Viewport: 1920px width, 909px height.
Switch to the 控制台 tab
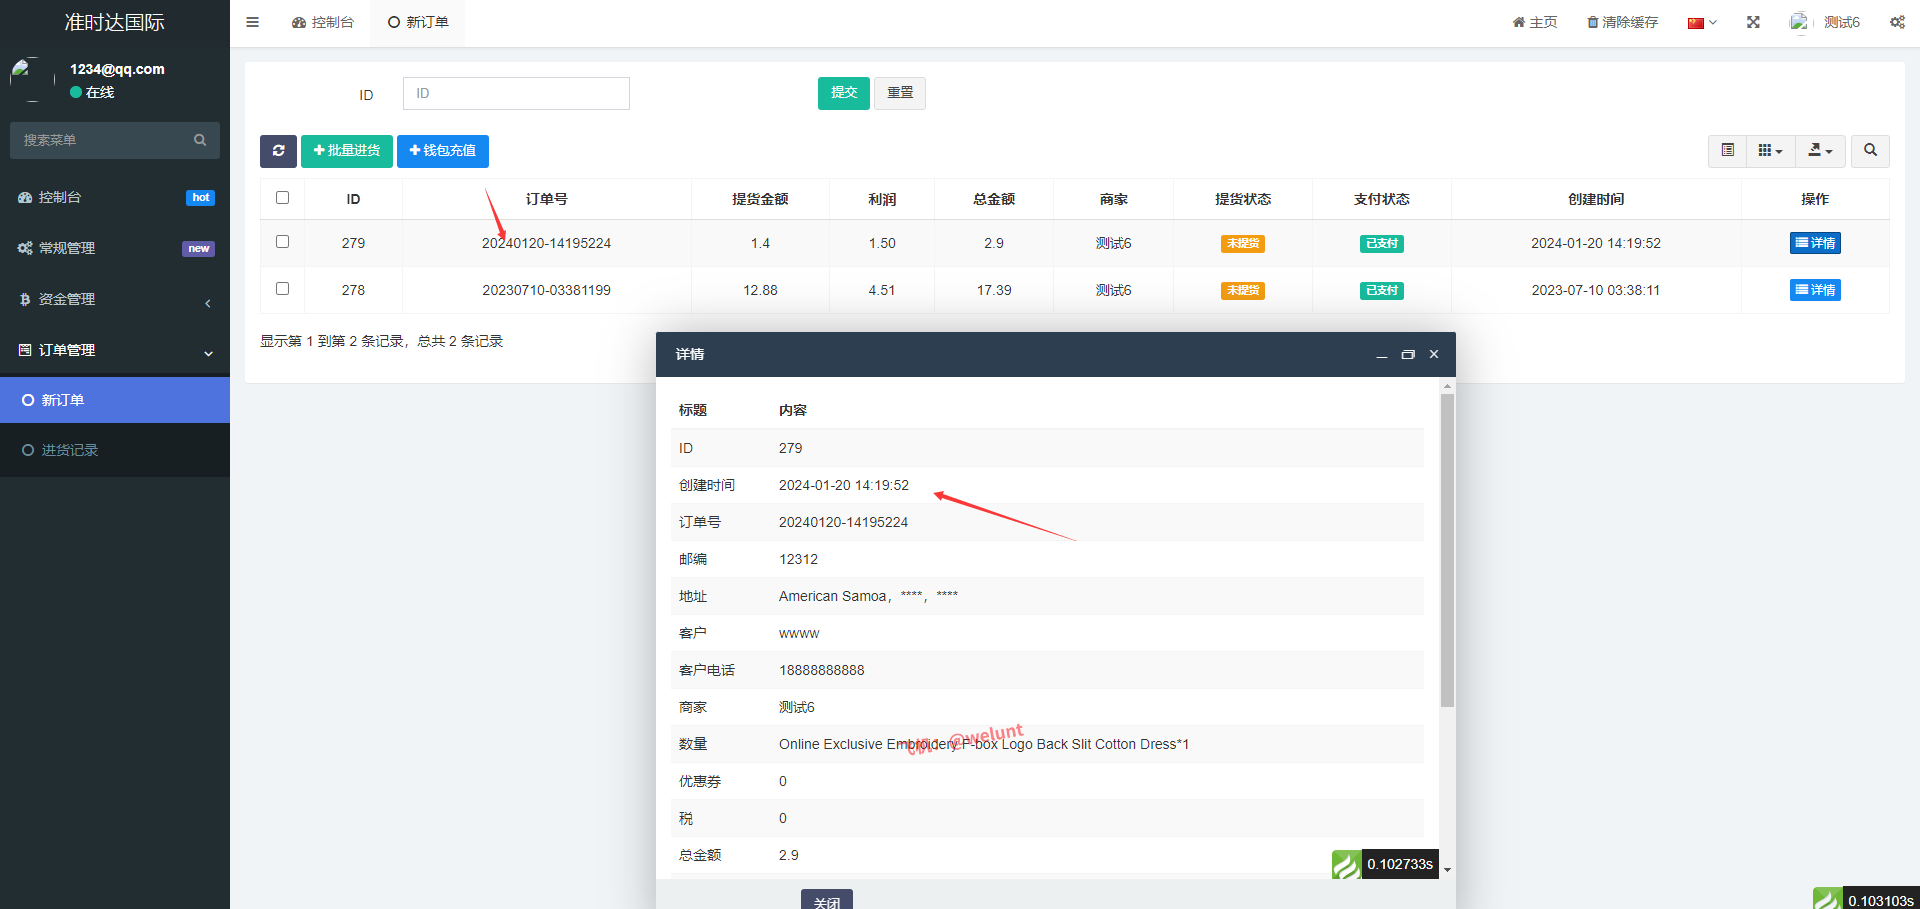[323, 22]
